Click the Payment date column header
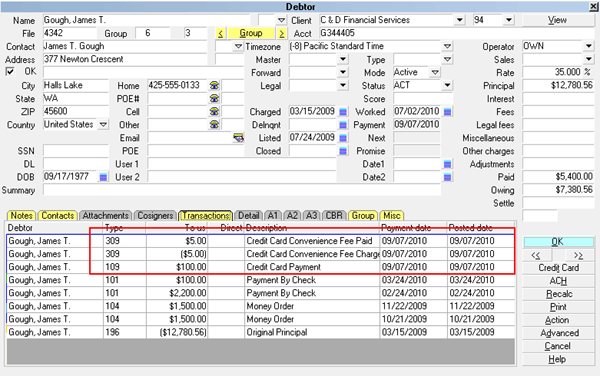This screenshot has height=376, width=600. 413,228
